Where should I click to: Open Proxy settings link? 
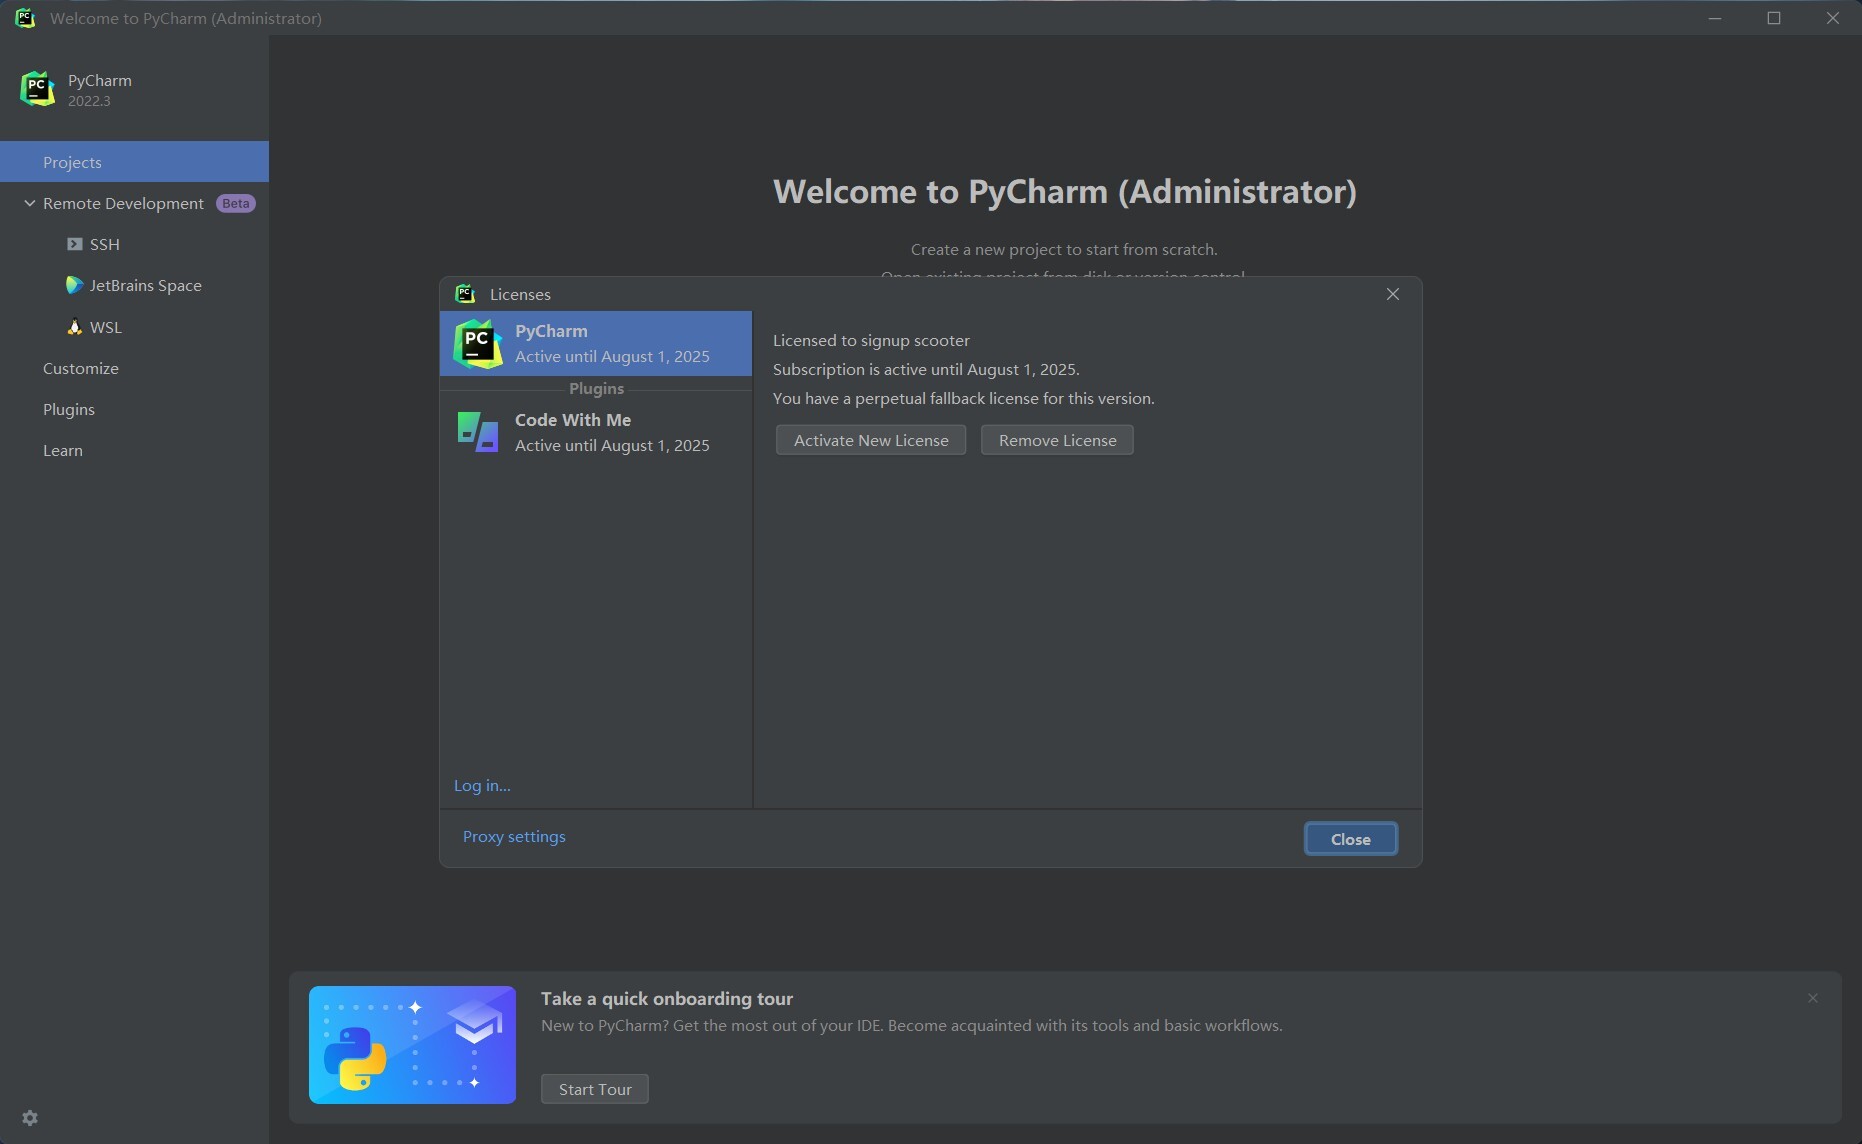tap(514, 836)
